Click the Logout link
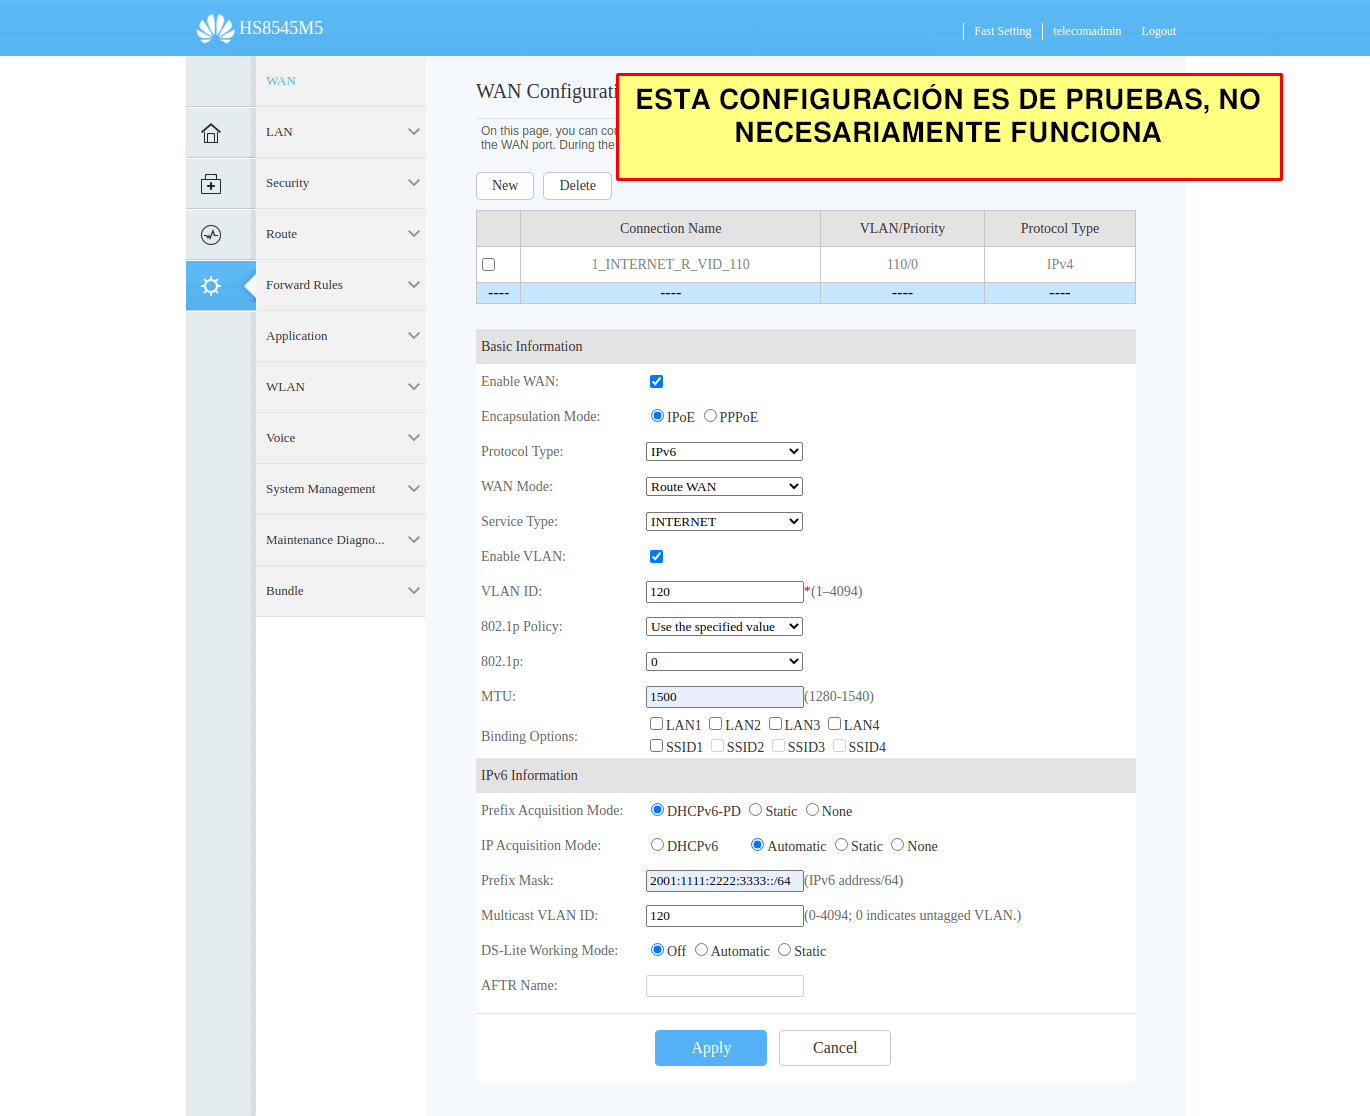 click(1158, 31)
